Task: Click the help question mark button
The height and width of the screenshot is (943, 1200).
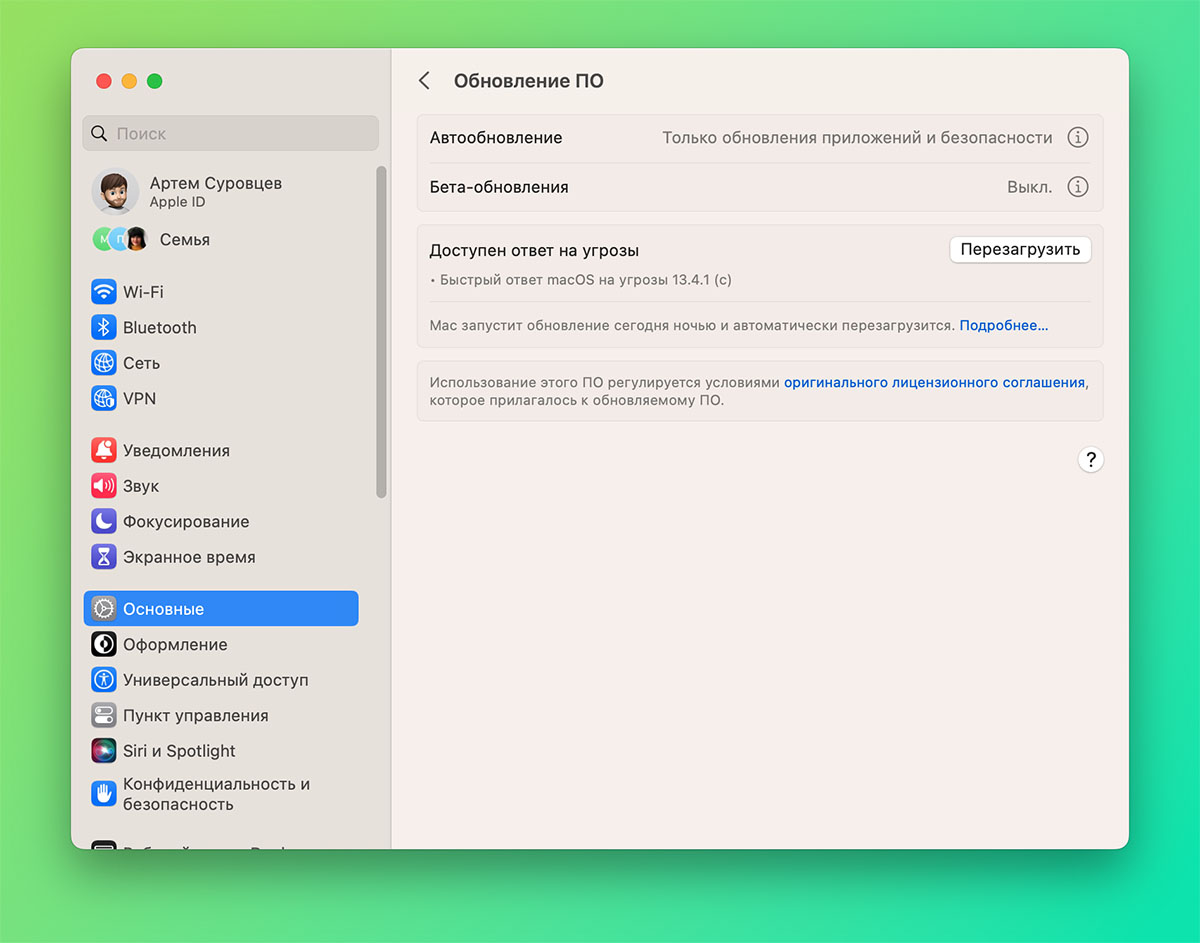Action: click(x=1090, y=460)
